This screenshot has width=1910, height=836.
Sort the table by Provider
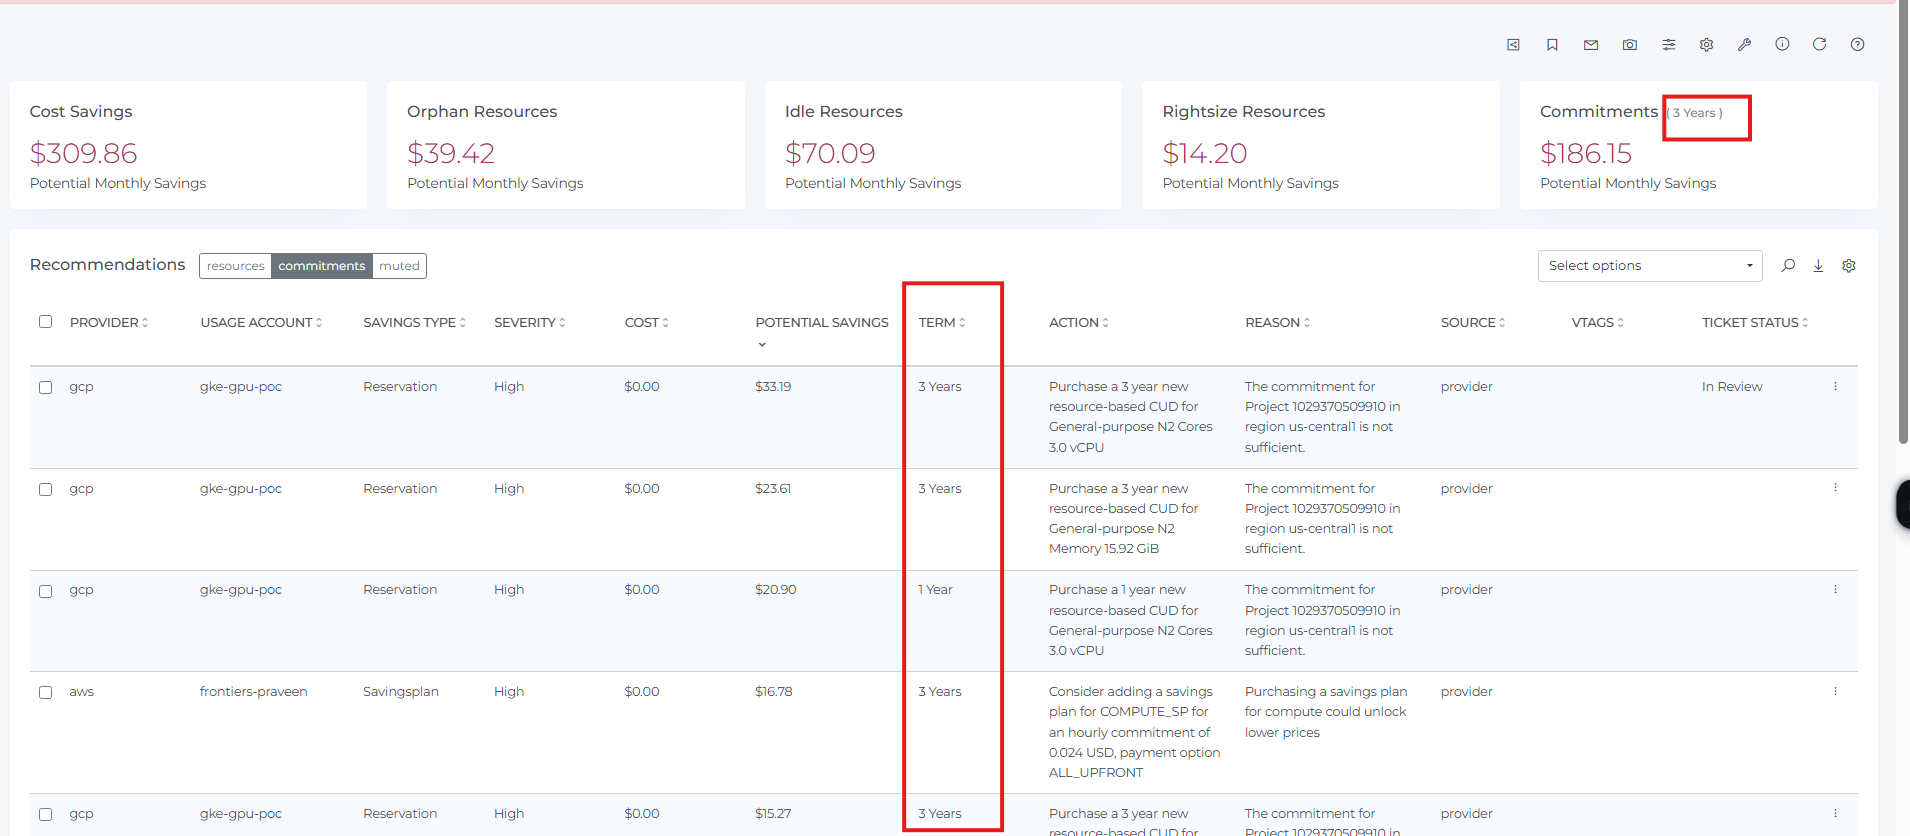109,322
